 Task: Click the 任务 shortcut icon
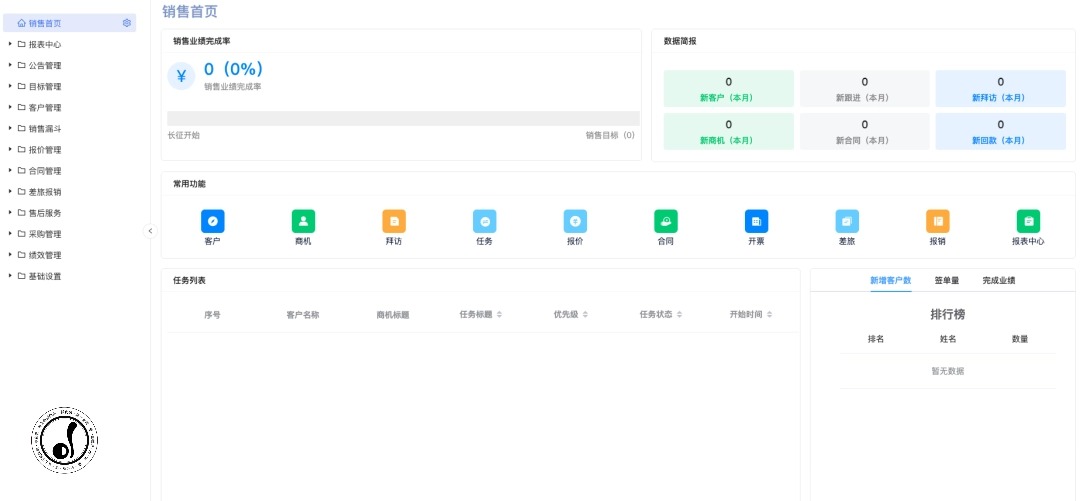click(x=484, y=222)
